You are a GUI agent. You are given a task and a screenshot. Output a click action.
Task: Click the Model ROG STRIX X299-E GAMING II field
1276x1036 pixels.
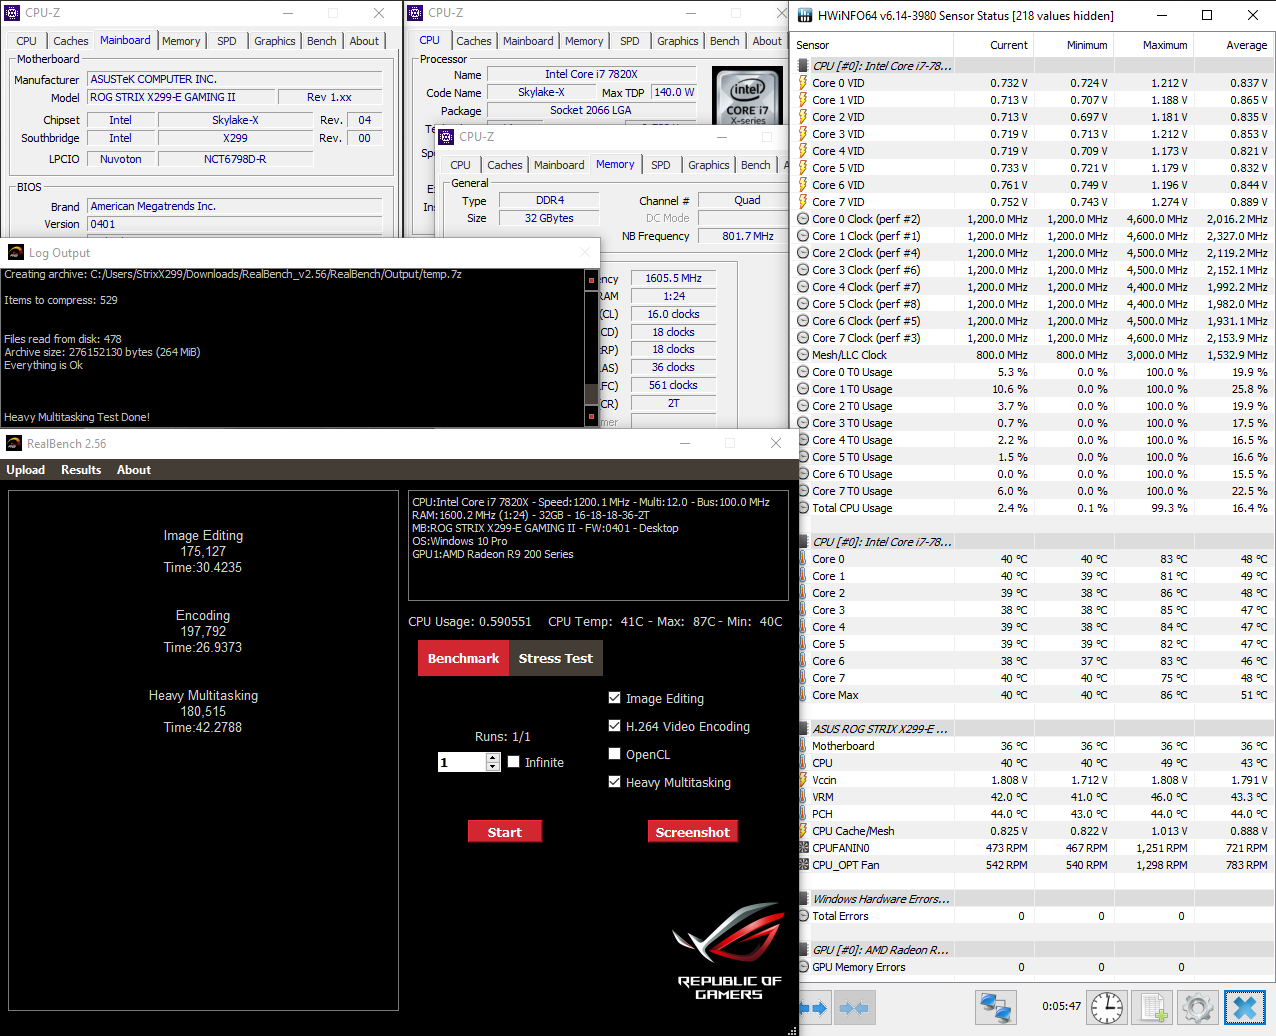(x=181, y=97)
